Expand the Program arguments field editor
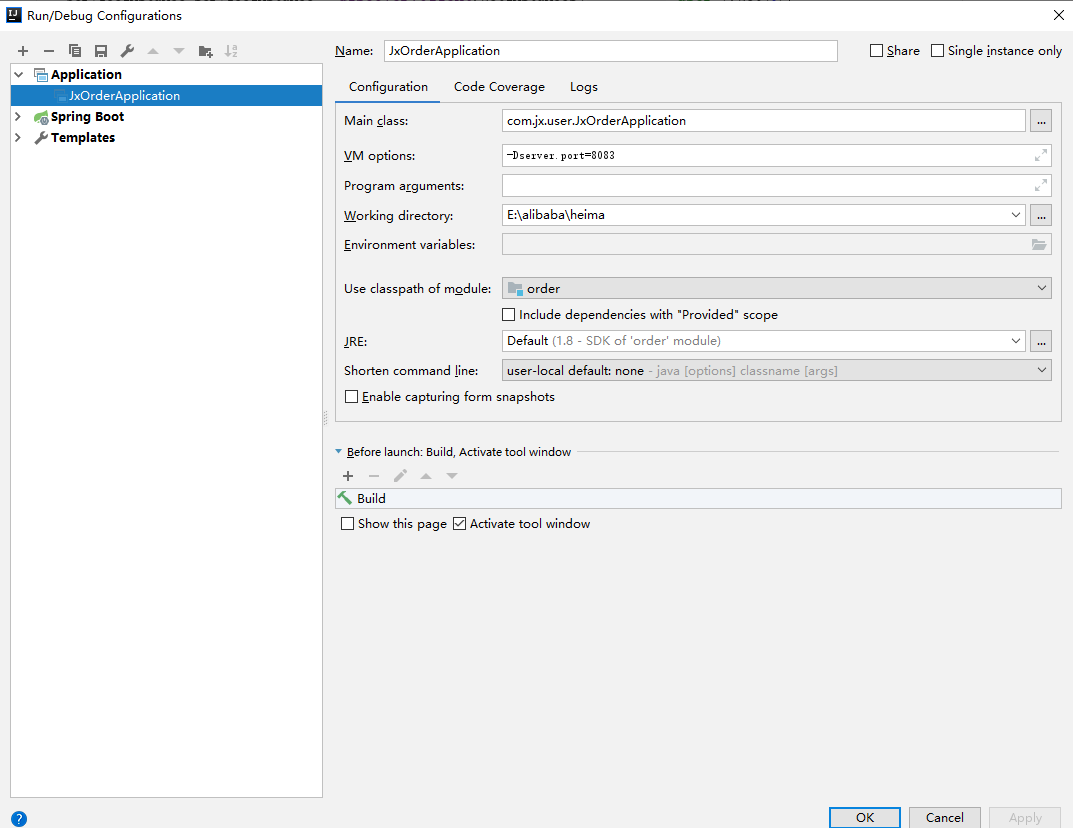Screen dimensions: 1073x828 pos(1041,185)
